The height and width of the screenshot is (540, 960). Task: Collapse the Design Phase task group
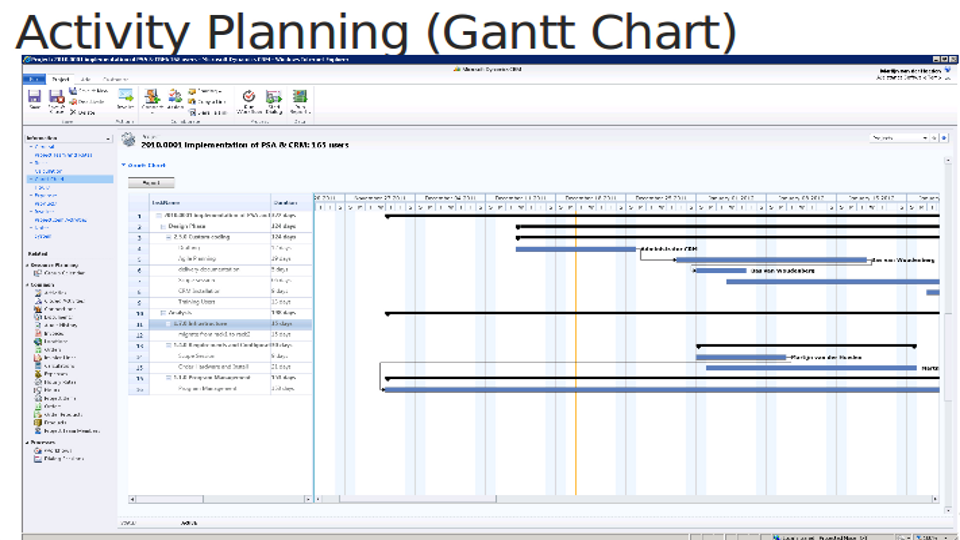pos(163,227)
